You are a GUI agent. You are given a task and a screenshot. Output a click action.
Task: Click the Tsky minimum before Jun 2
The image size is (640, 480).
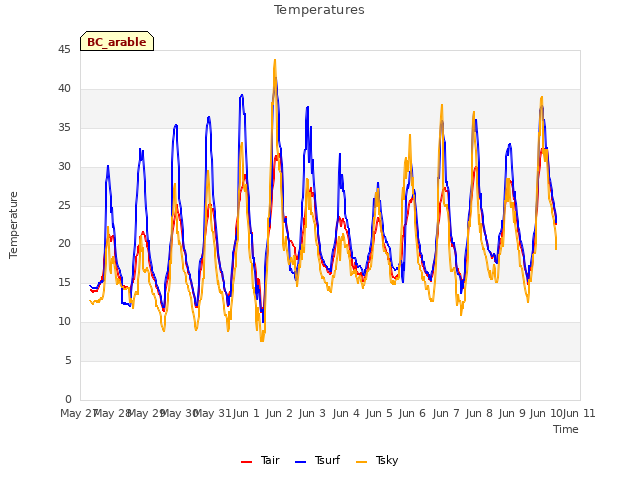(262, 340)
